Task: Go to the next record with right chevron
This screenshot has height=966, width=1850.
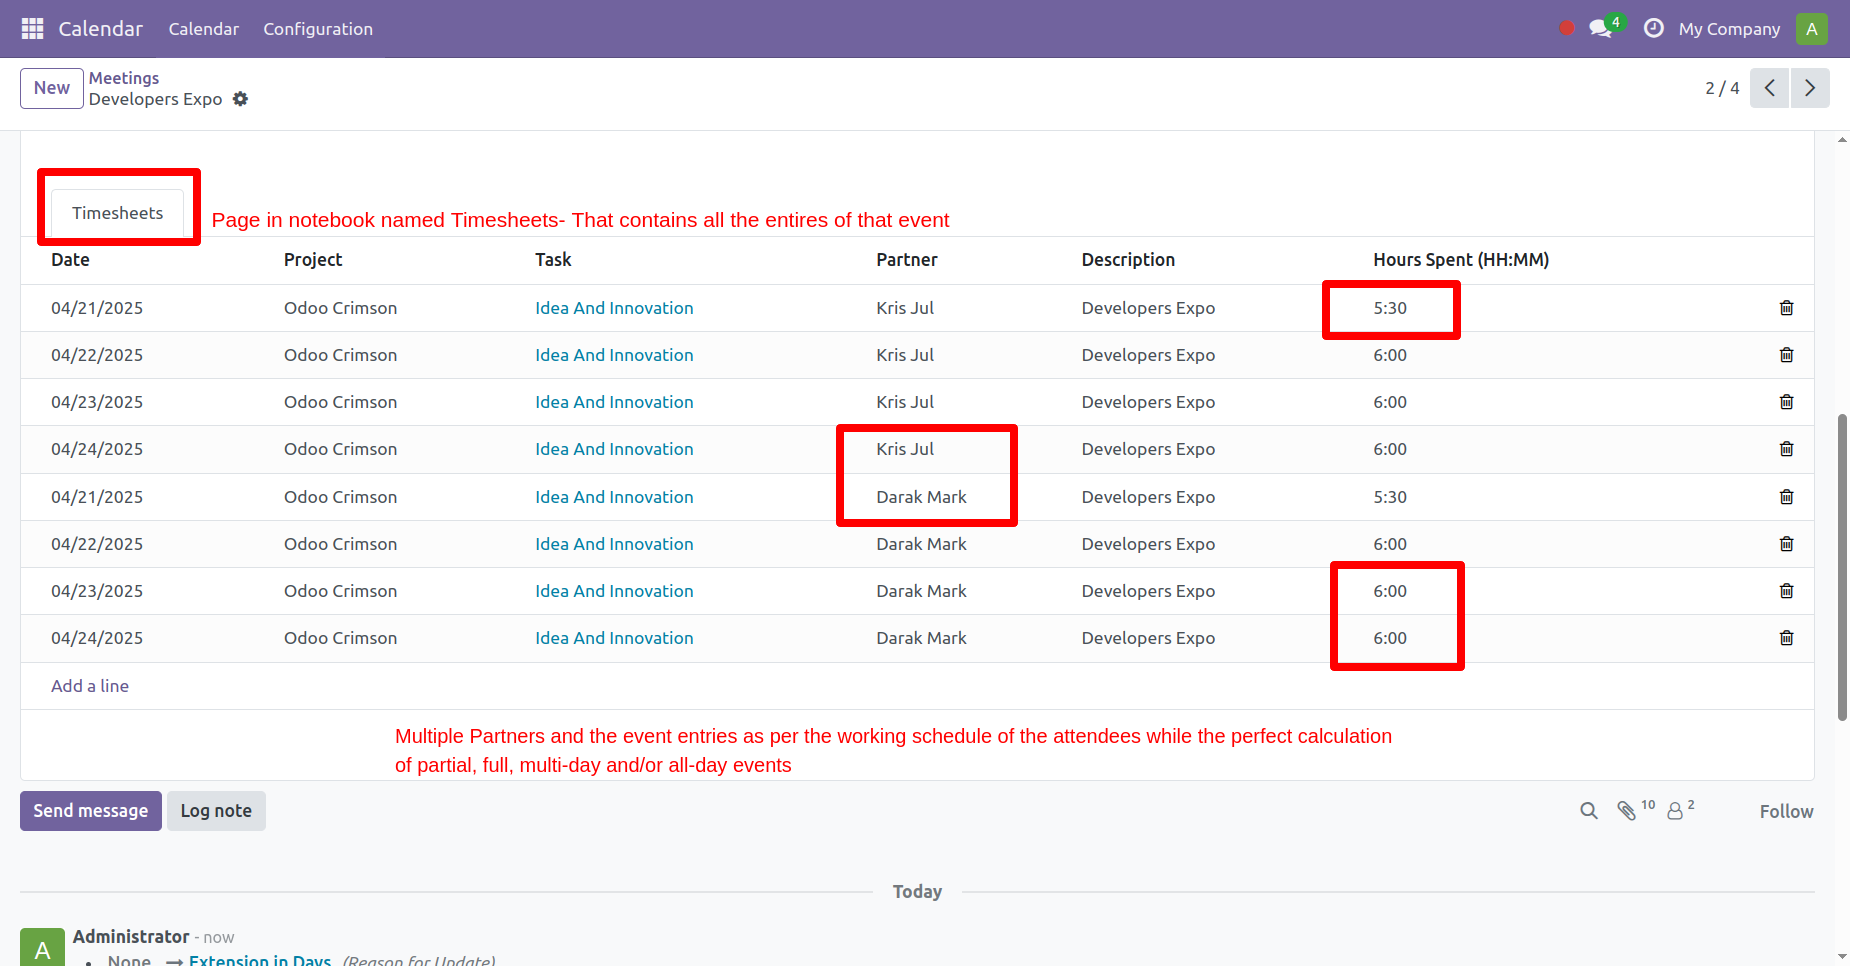Action: tap(1810, 88)
